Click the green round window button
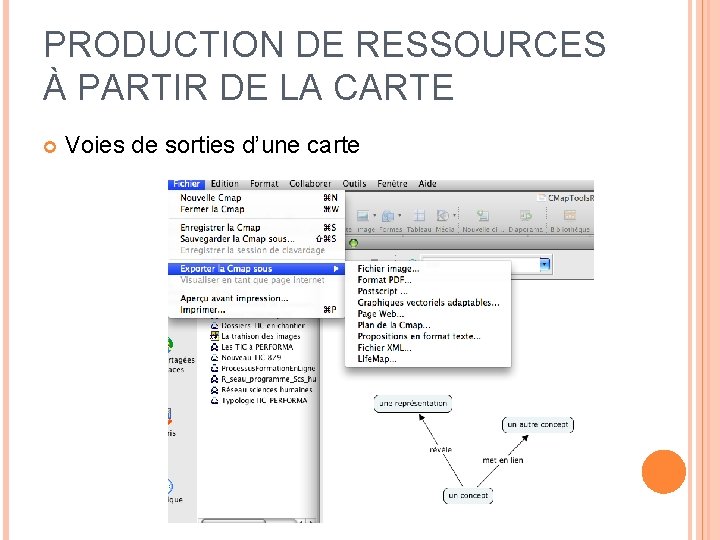This screenshot has width=720, height=540. point(354,243)
